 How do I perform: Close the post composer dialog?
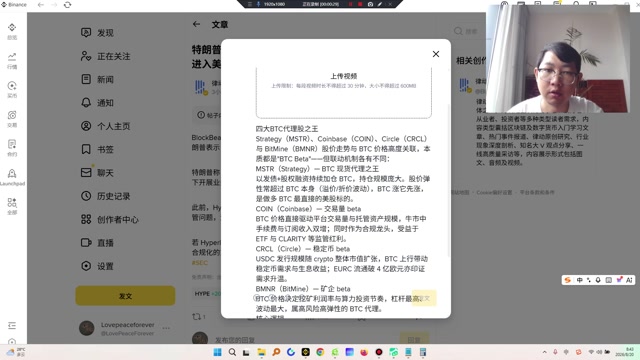pyautogui.click(x=436, y=54)
